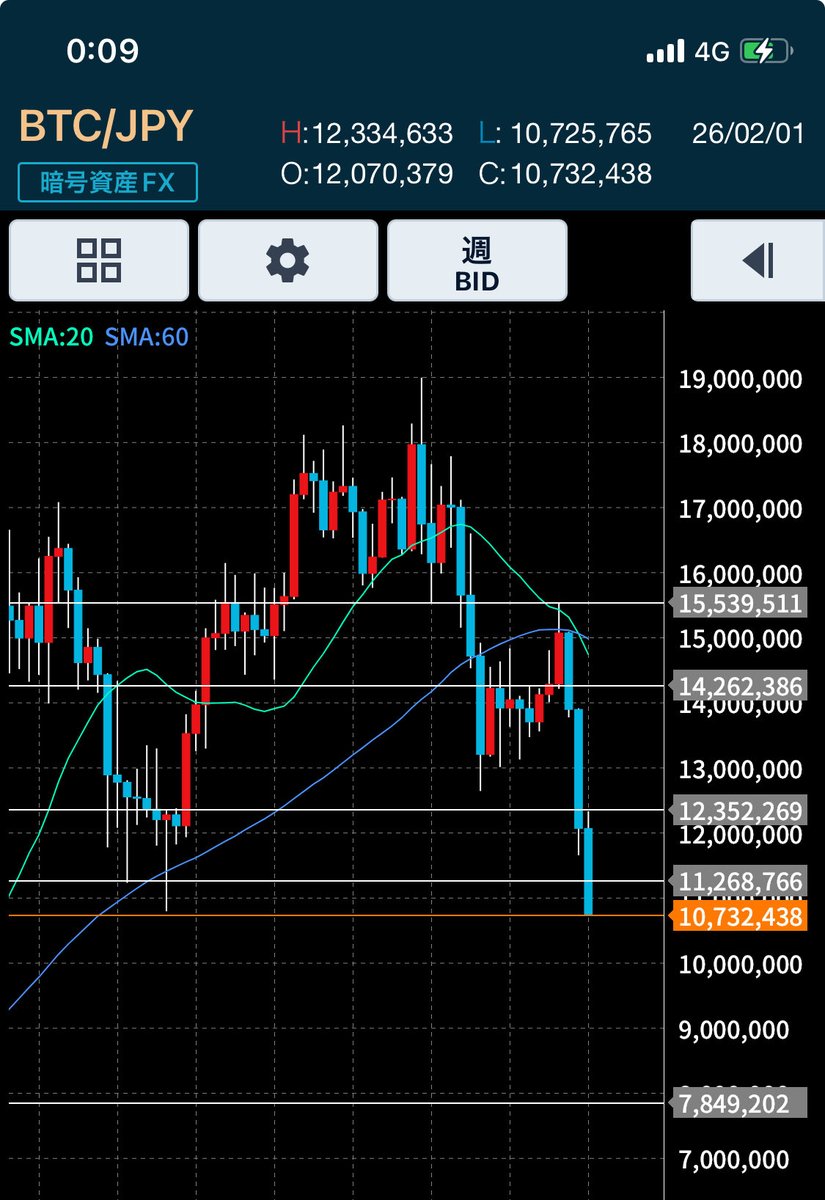The image size is (825, 1200).
Task: Tap the latest blue candlestick at chart edge
Action: (589, 871)
